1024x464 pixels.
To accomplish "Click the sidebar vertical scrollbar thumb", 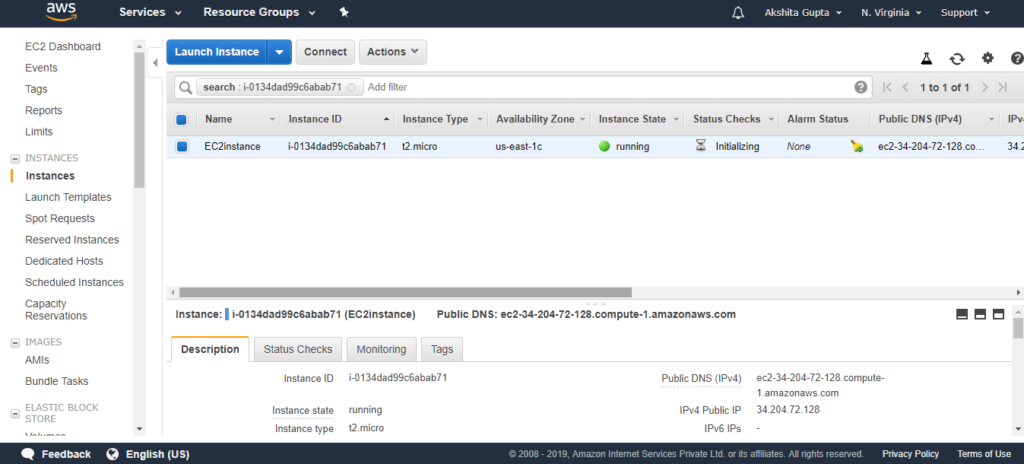I will tap(139, 120).
